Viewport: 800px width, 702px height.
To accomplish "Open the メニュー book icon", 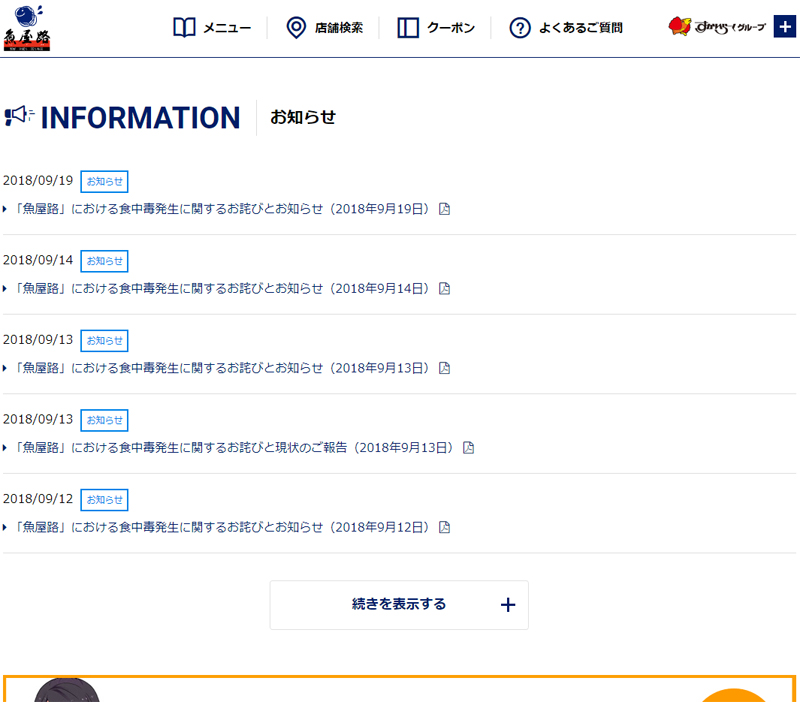I will pos(184,28).
